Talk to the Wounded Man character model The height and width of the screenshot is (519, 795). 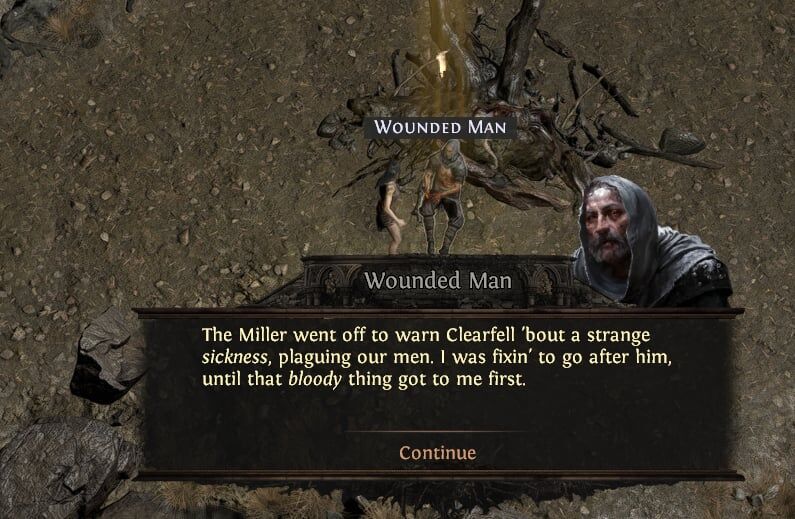click(443, 198)
